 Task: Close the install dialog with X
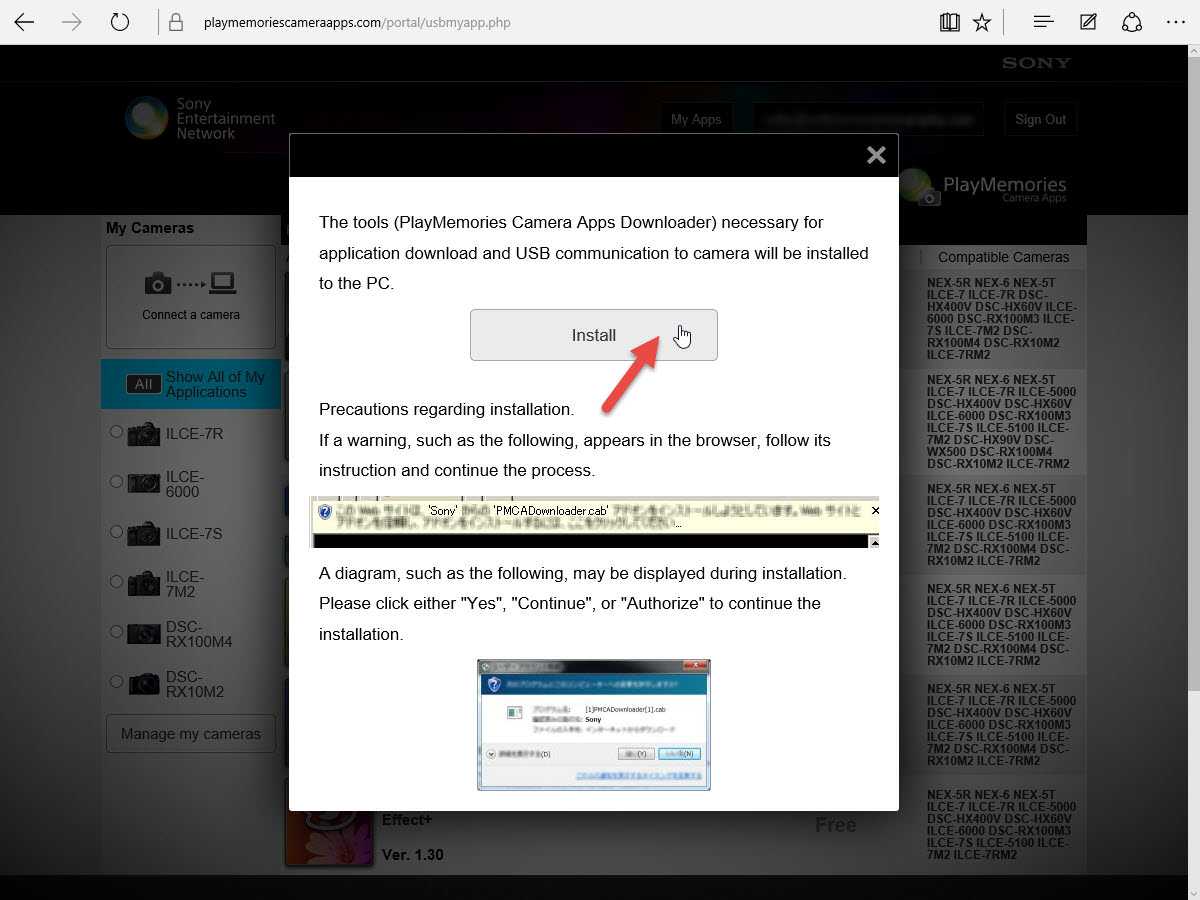click(876, 155)
